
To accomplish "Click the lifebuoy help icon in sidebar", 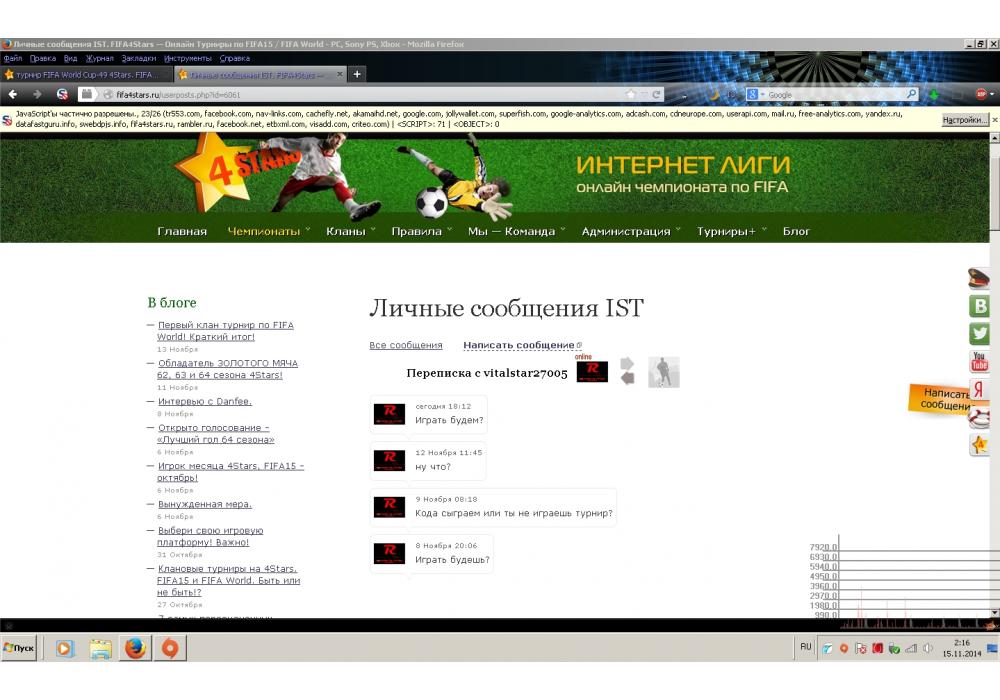I will point(980,418).
